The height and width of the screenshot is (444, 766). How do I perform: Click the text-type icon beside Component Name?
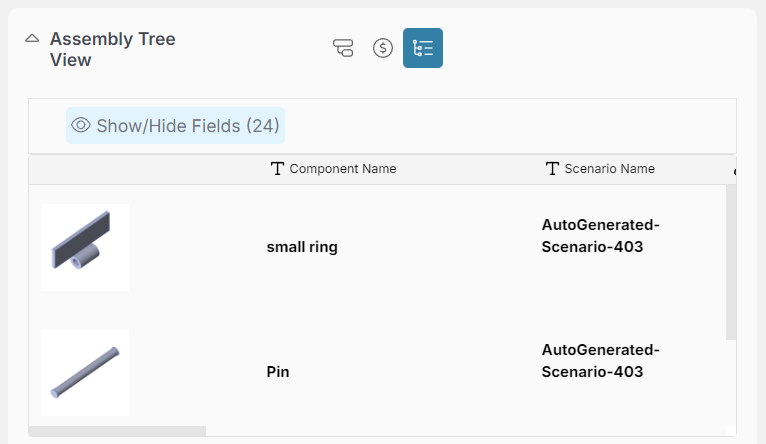pos(278,169)
